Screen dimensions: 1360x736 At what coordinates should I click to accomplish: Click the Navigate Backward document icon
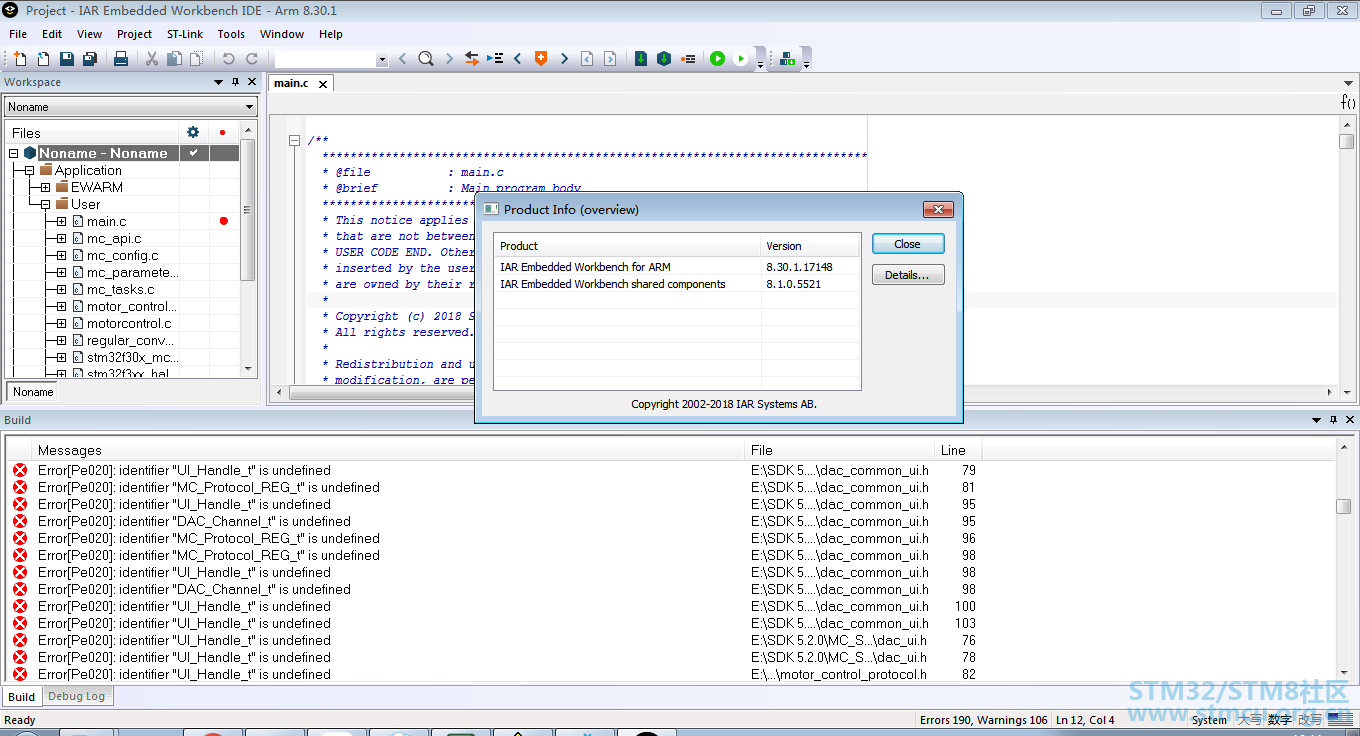coord(587,59)
